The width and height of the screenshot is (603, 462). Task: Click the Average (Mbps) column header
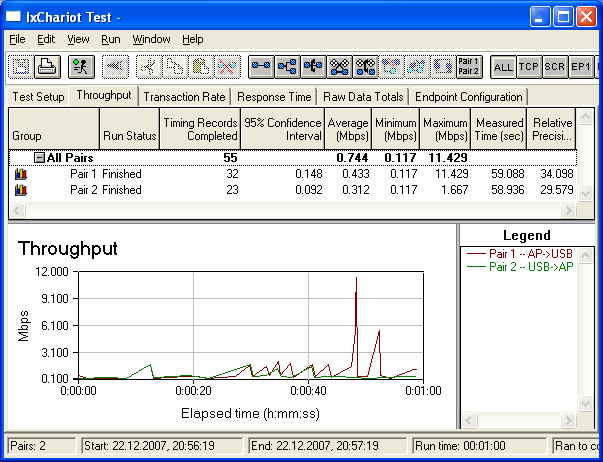pos(348,129)
